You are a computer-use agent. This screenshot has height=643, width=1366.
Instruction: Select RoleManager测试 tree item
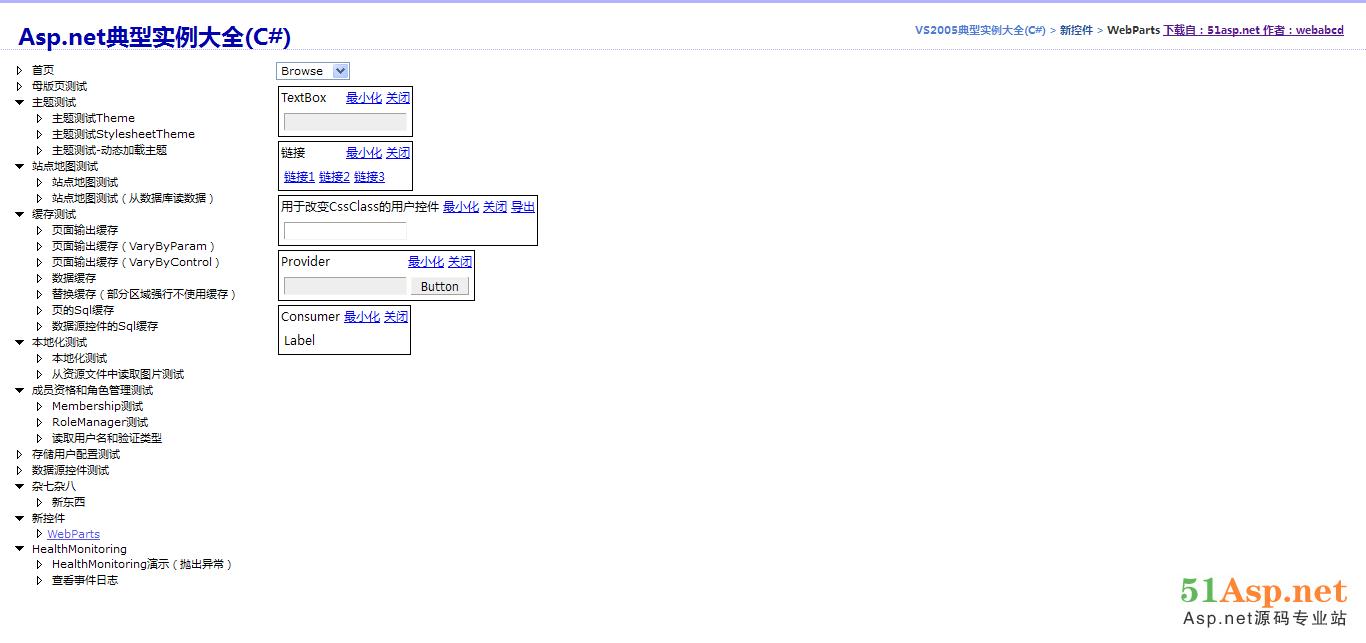(100, 422)
